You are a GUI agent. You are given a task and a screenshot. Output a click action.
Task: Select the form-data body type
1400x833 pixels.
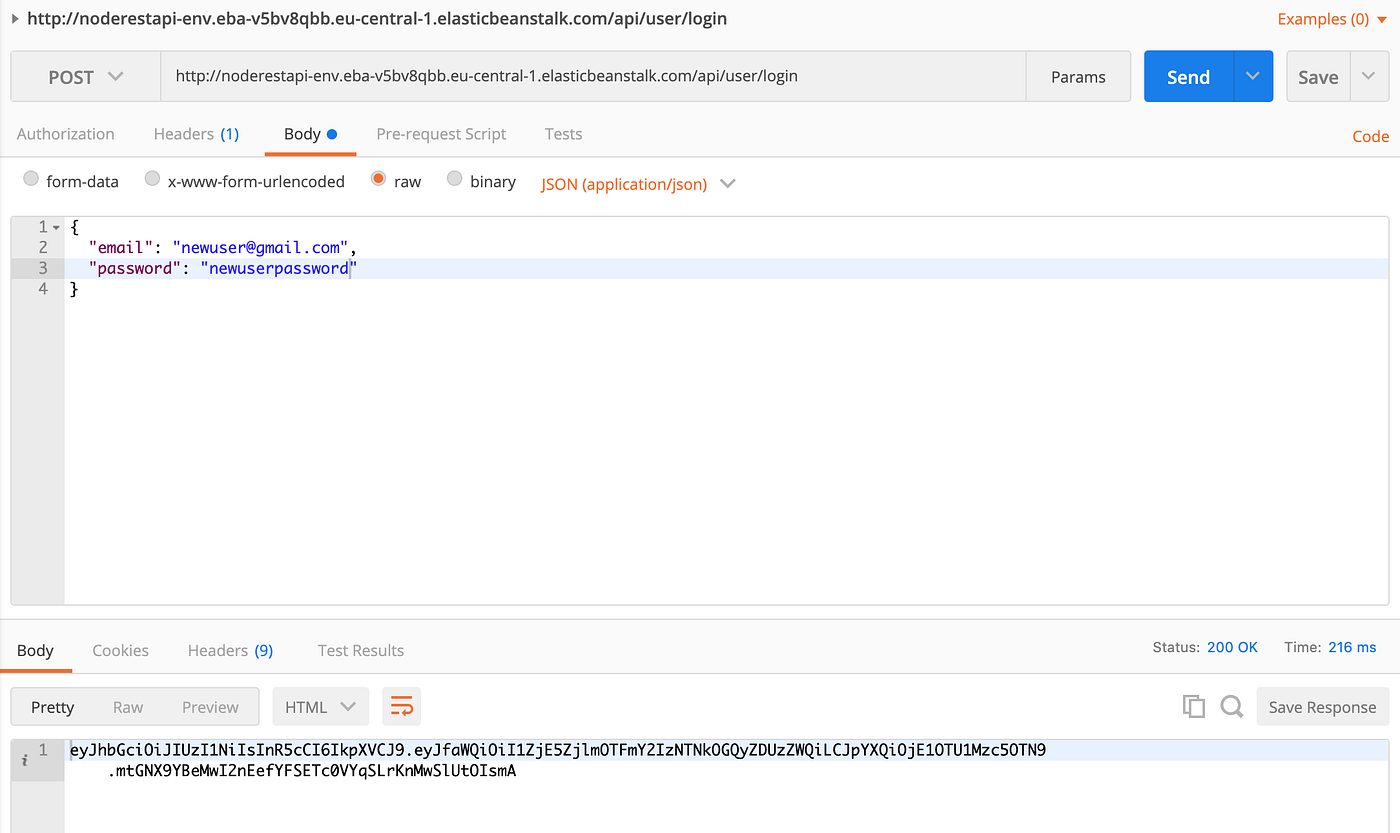point(31,178)
